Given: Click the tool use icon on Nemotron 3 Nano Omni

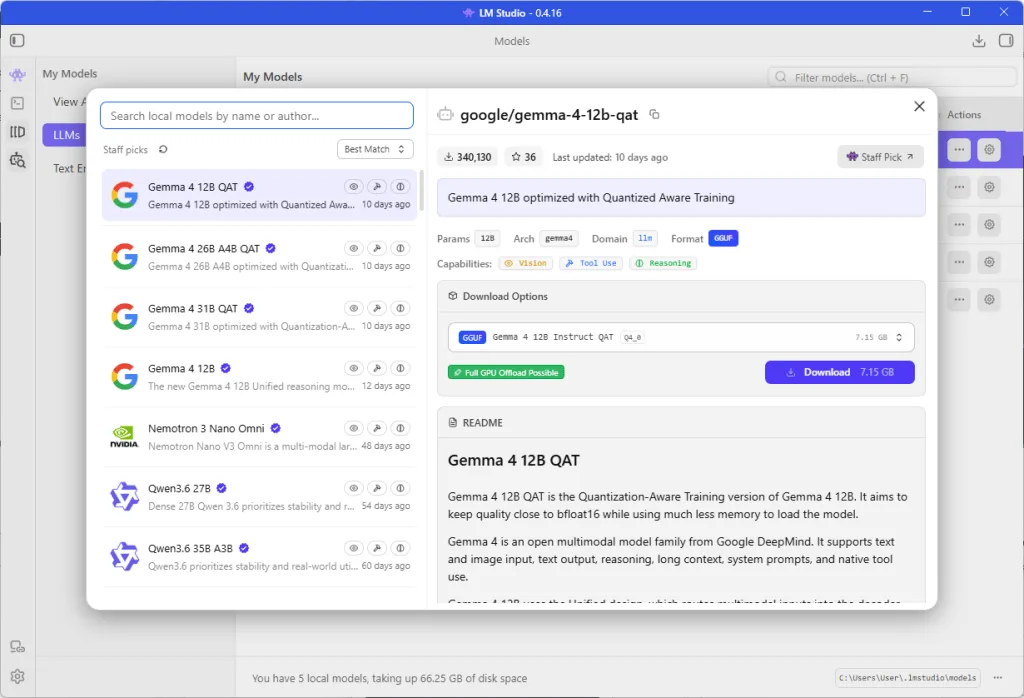Looking at the screenshot, I should tap(377, 428).
